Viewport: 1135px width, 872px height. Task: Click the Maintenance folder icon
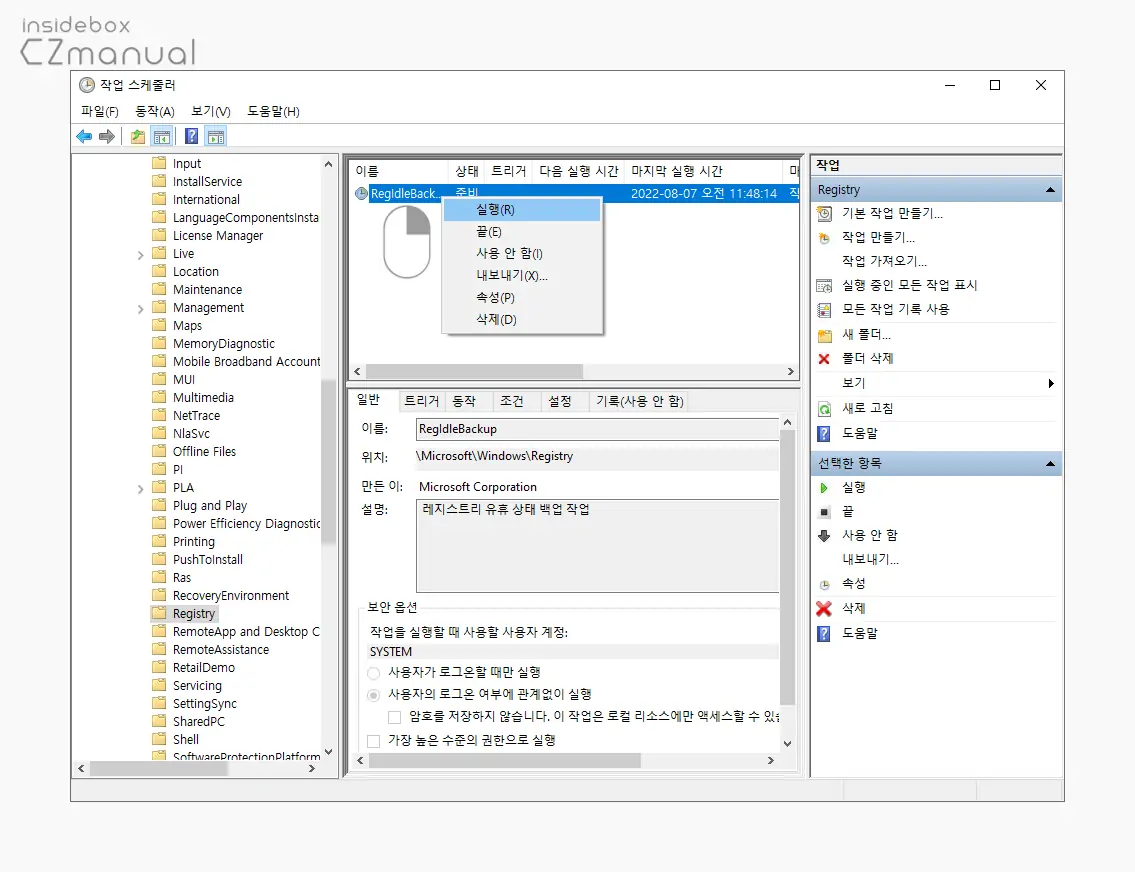(159, 289)
